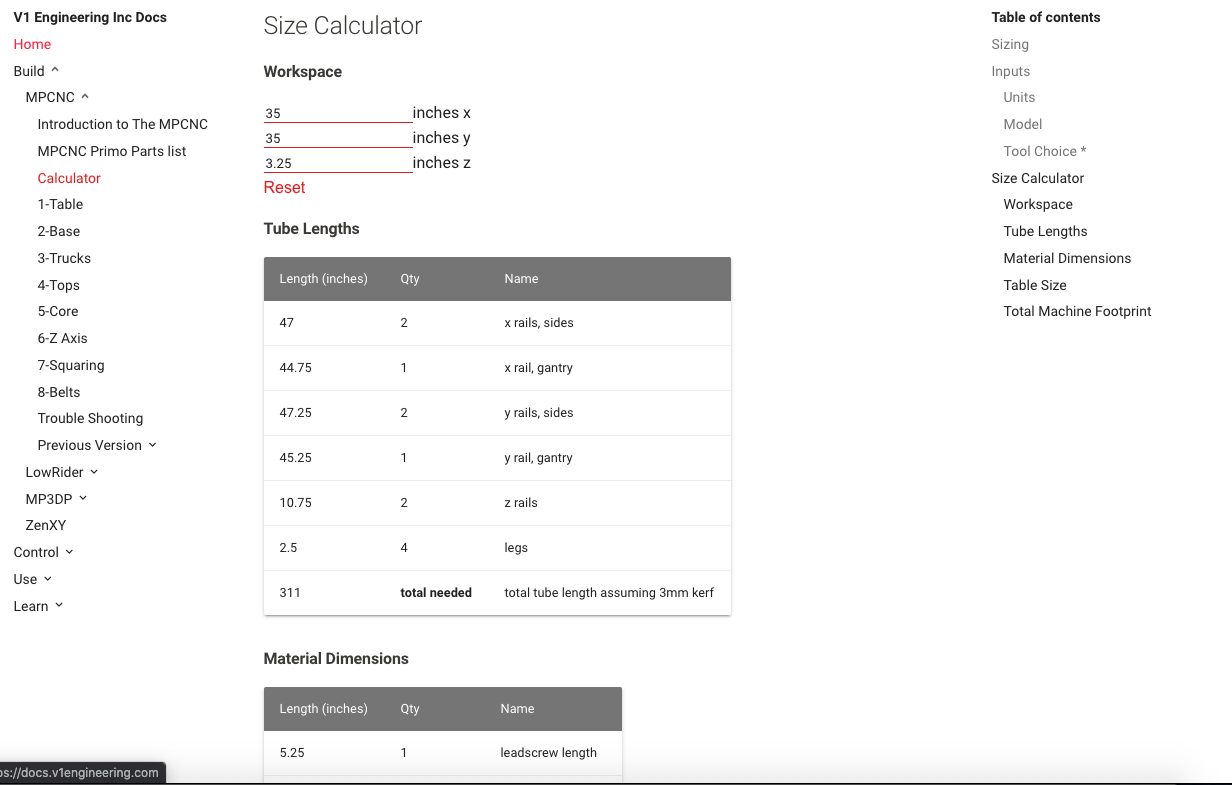The width and height of the screenshot is (1232, 785).
Task: Click the 5.25 leadscrew length value
Action: pyautogui.click(x=292, y=753)
